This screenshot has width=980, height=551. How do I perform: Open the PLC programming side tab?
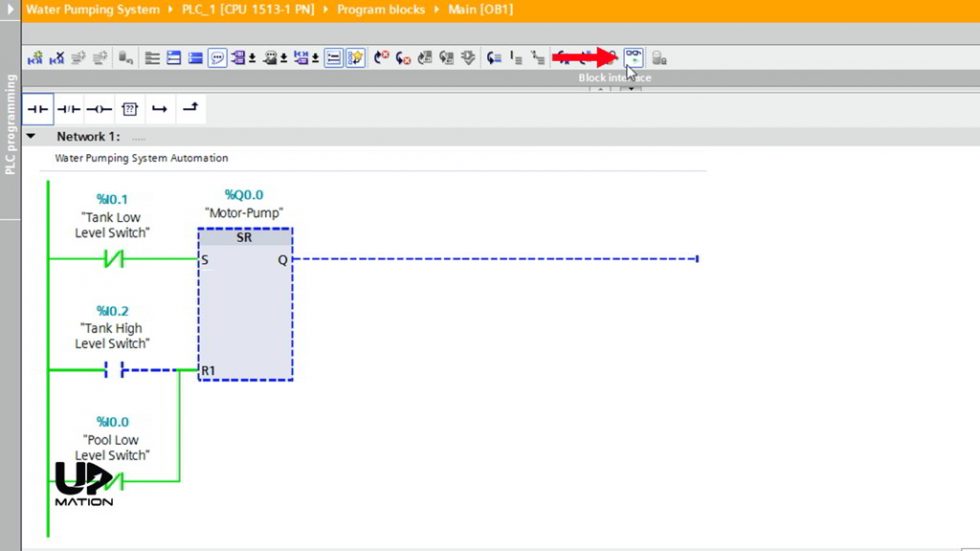point(10,125)
